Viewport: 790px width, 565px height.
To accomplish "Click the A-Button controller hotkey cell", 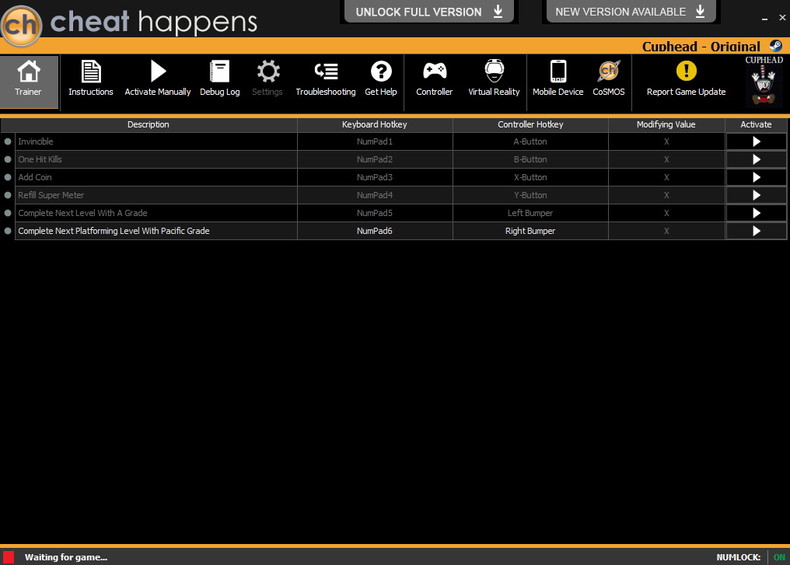I will 530,142.
